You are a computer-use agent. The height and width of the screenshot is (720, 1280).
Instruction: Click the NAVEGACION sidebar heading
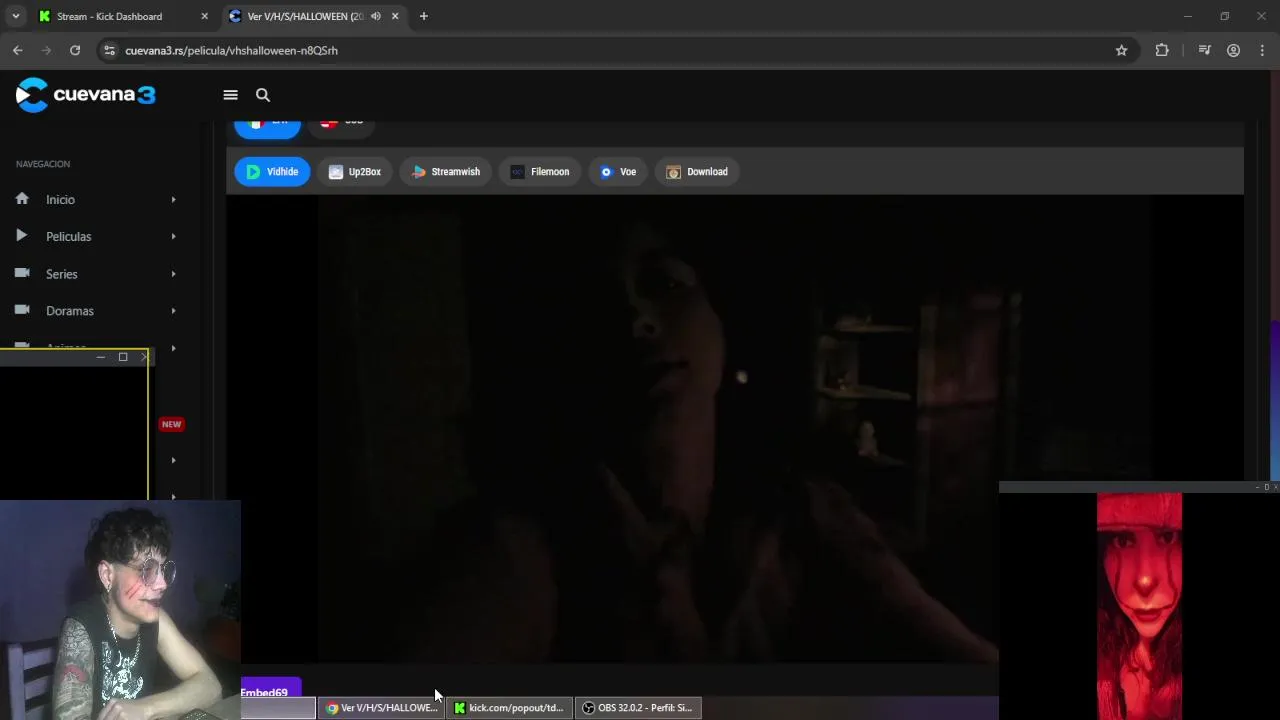pyautogui.click(x=43, y=164)
